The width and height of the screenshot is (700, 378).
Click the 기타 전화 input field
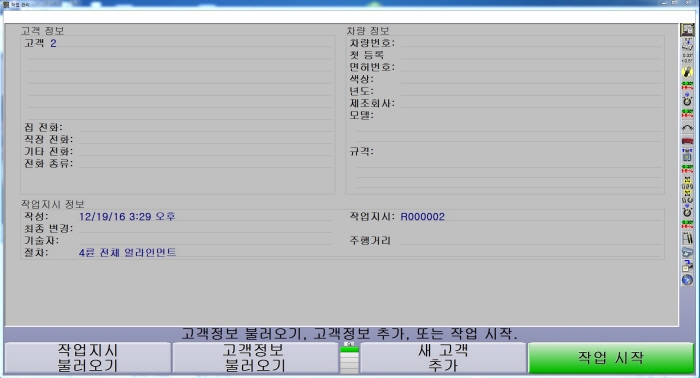click(205, 151)
